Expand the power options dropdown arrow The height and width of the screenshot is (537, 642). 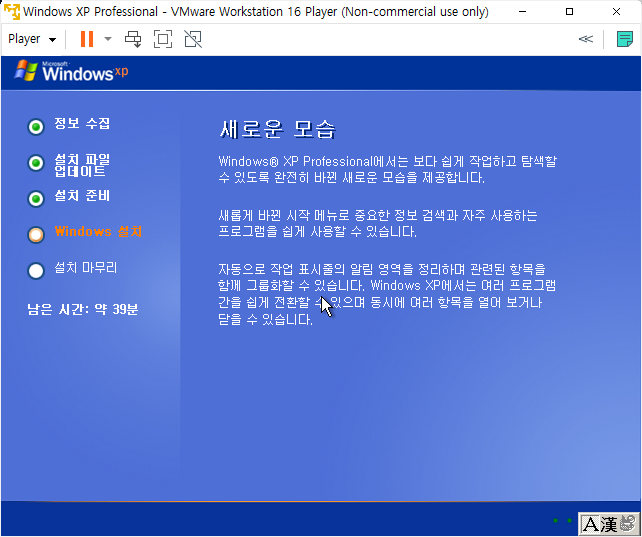click(108, 39)
